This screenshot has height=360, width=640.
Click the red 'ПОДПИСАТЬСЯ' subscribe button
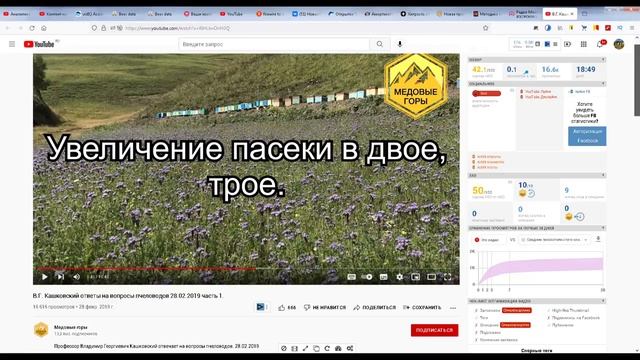click(434, 330)
